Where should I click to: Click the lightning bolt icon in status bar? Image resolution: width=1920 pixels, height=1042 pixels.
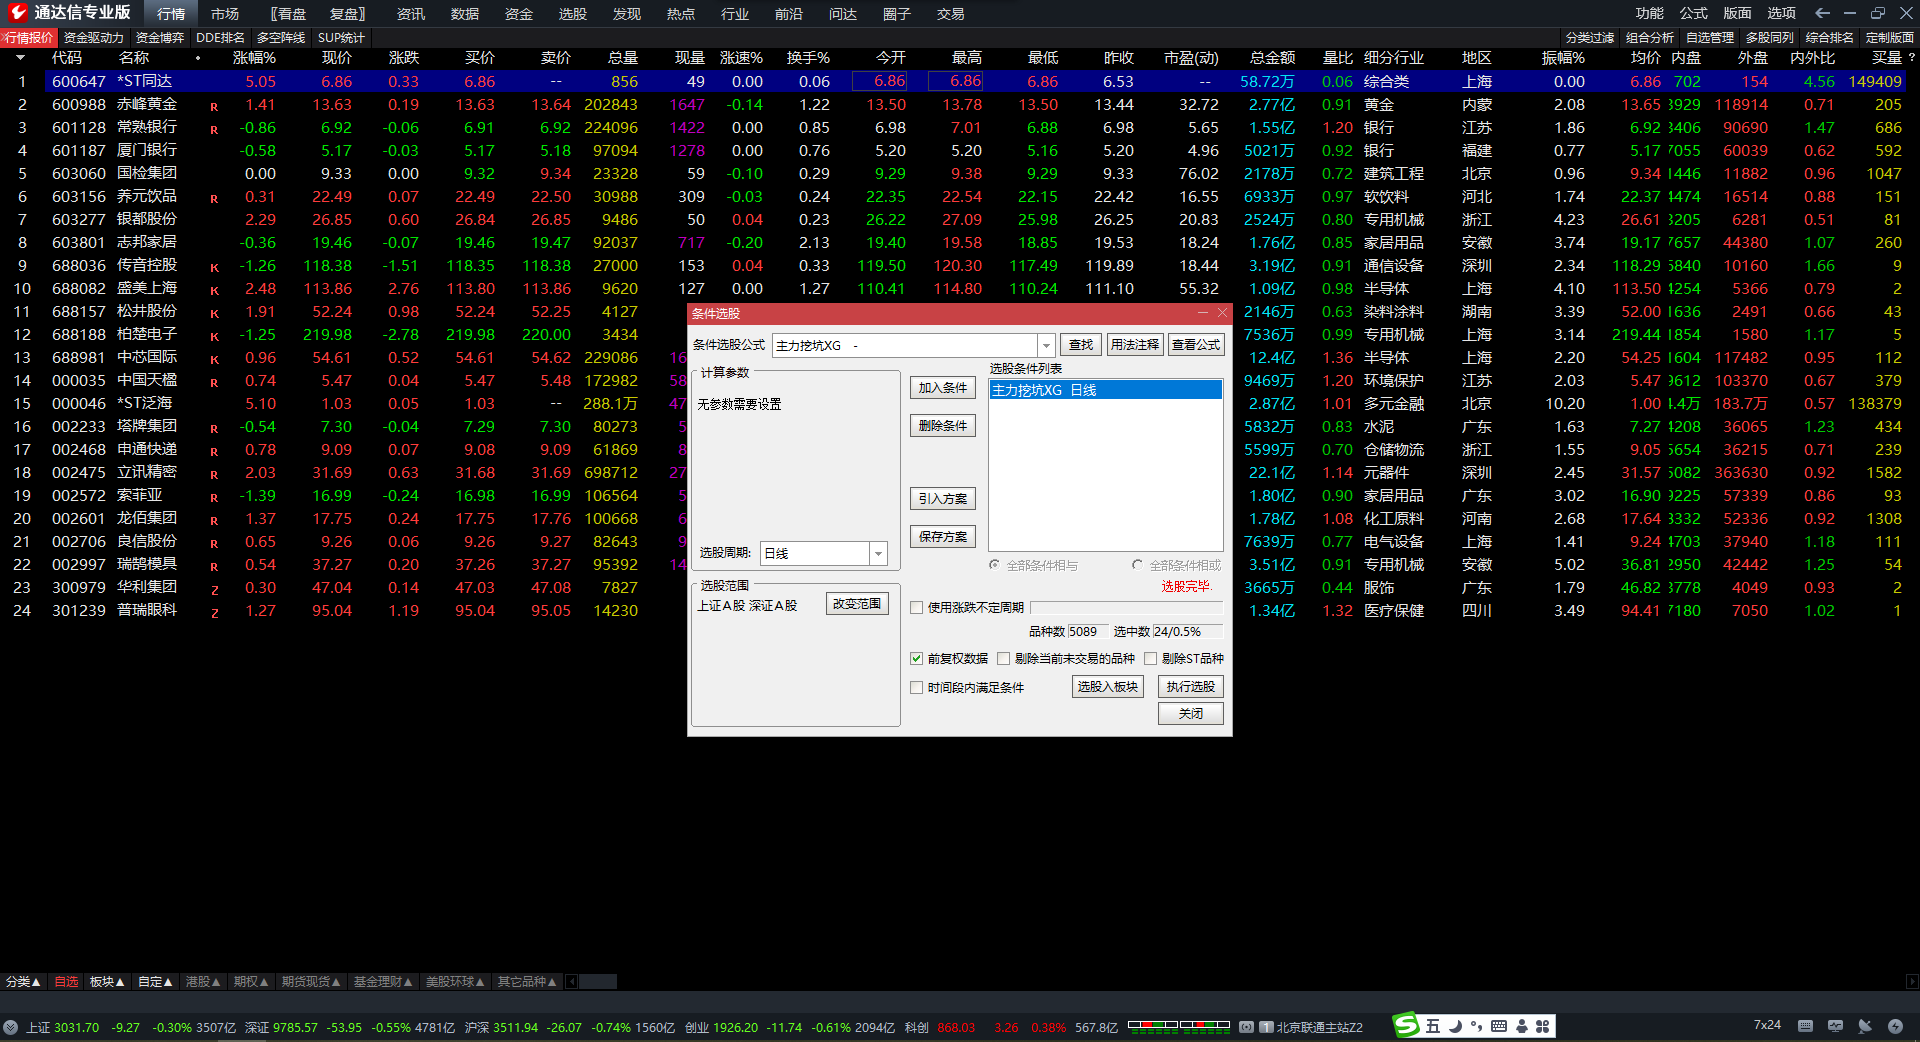coord(1895,1026)
